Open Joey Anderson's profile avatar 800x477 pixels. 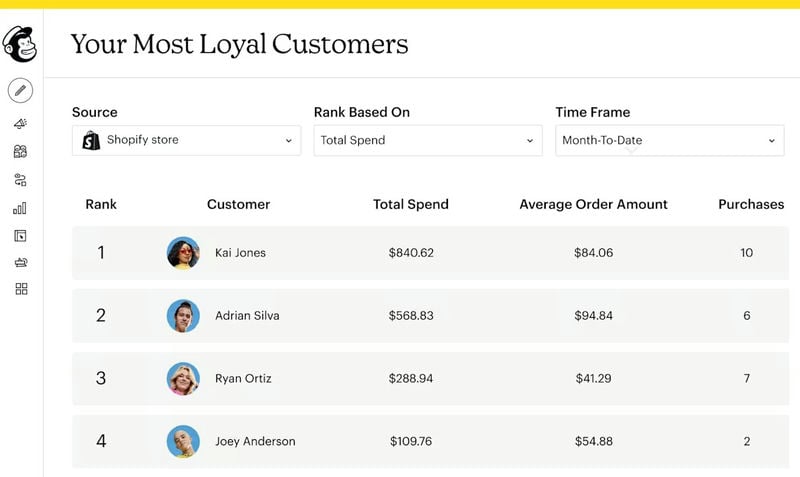(183, 441)
